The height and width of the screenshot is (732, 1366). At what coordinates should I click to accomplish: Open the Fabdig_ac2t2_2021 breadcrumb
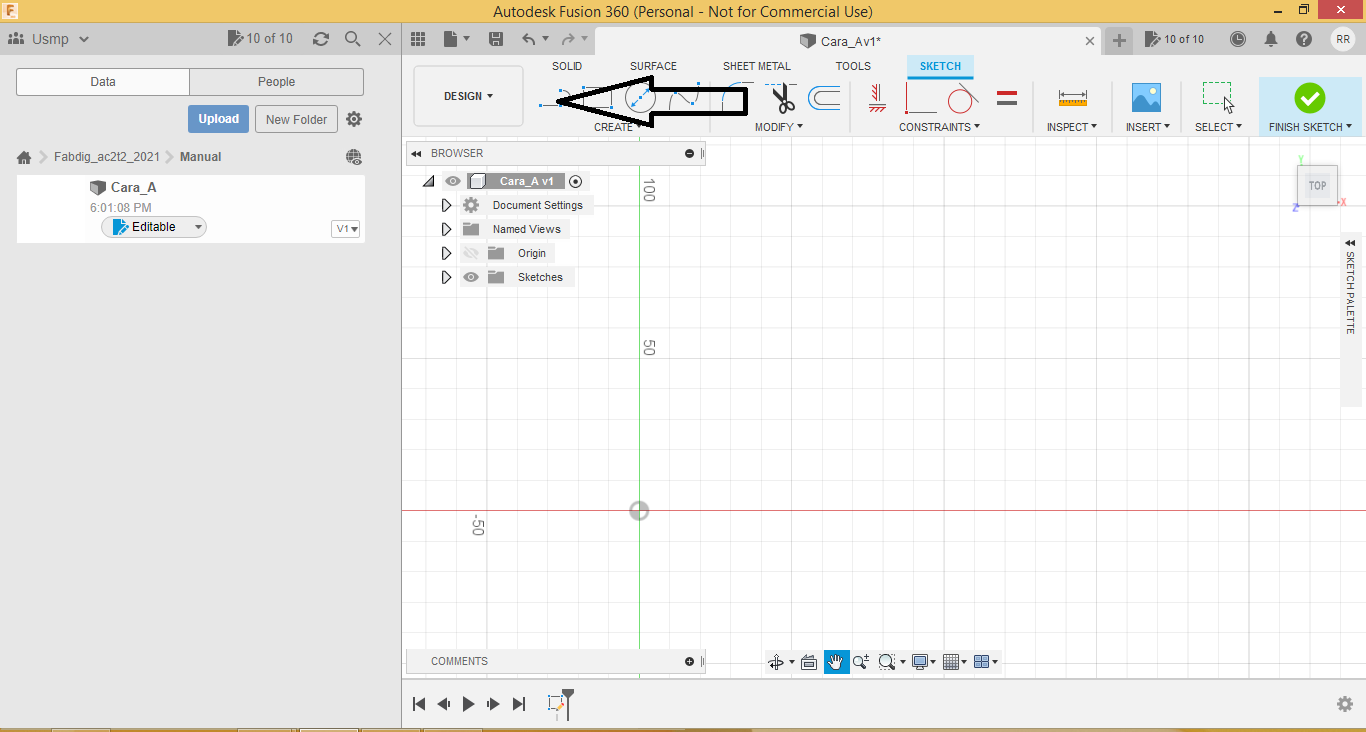click(x=106, y=157)
